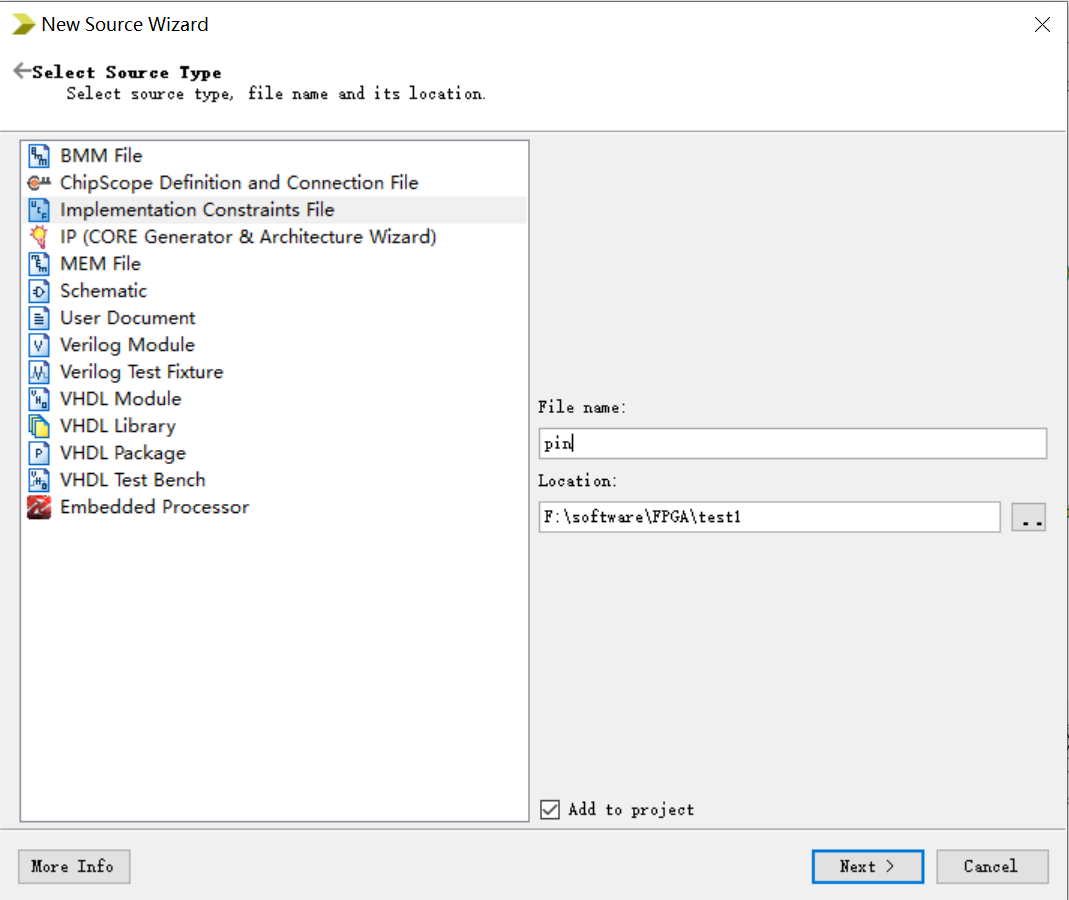Choose VHDL Module from the list

121,398
